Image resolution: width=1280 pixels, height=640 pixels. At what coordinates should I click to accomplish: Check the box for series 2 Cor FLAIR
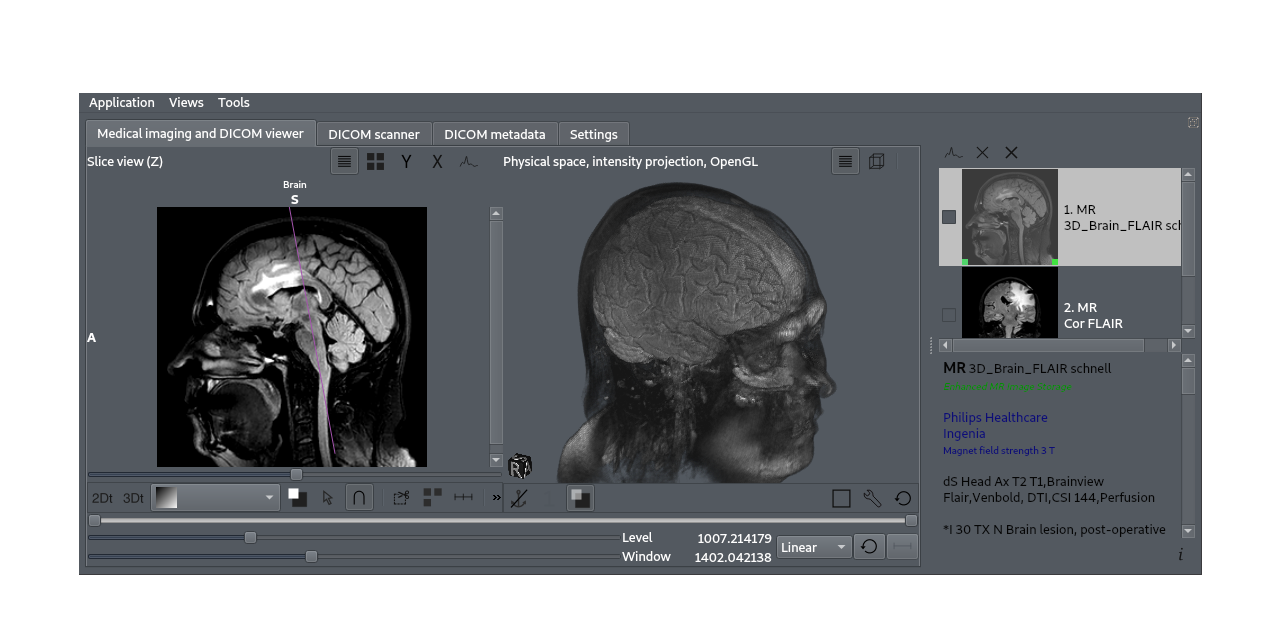point(949,315)
